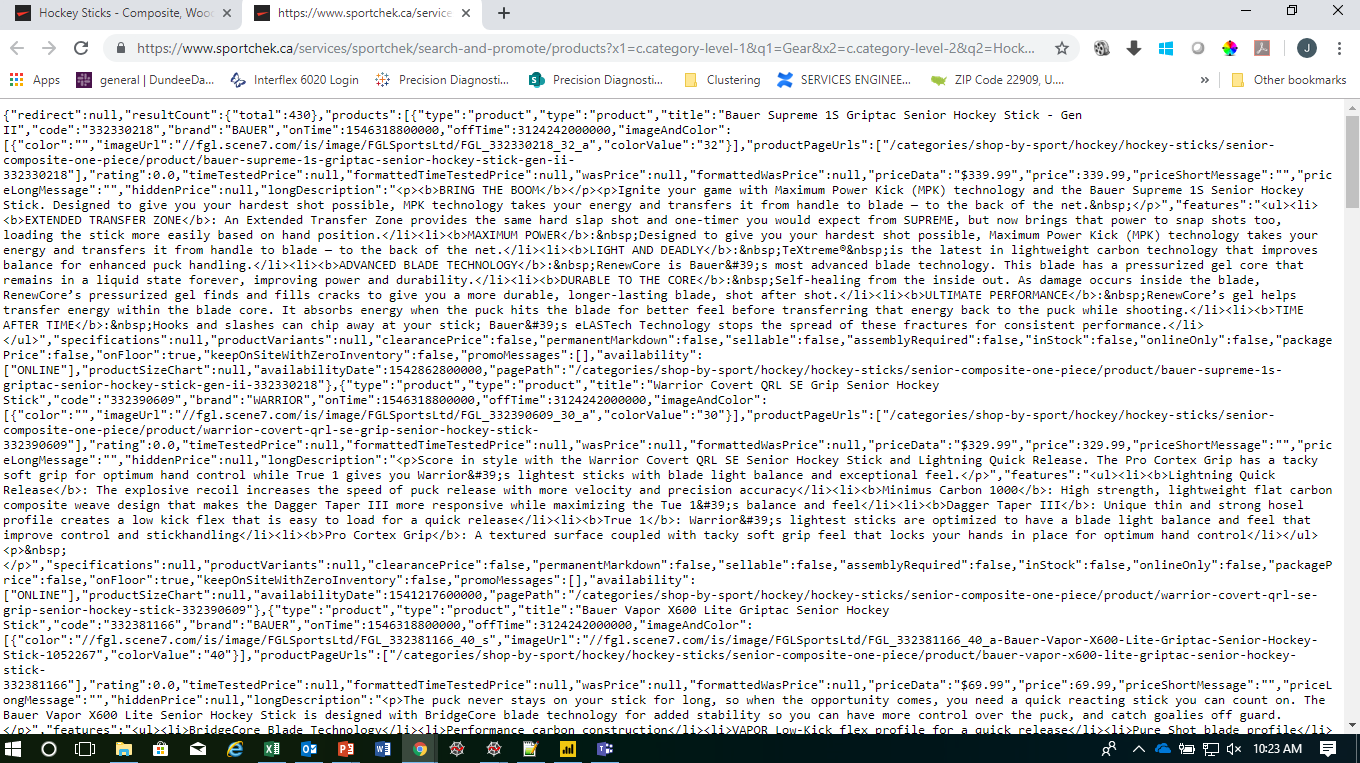This screenshot has width=1360, height=763.
Task: Close the Hockey Sticks tab
Action: click(x=227, y=13)
